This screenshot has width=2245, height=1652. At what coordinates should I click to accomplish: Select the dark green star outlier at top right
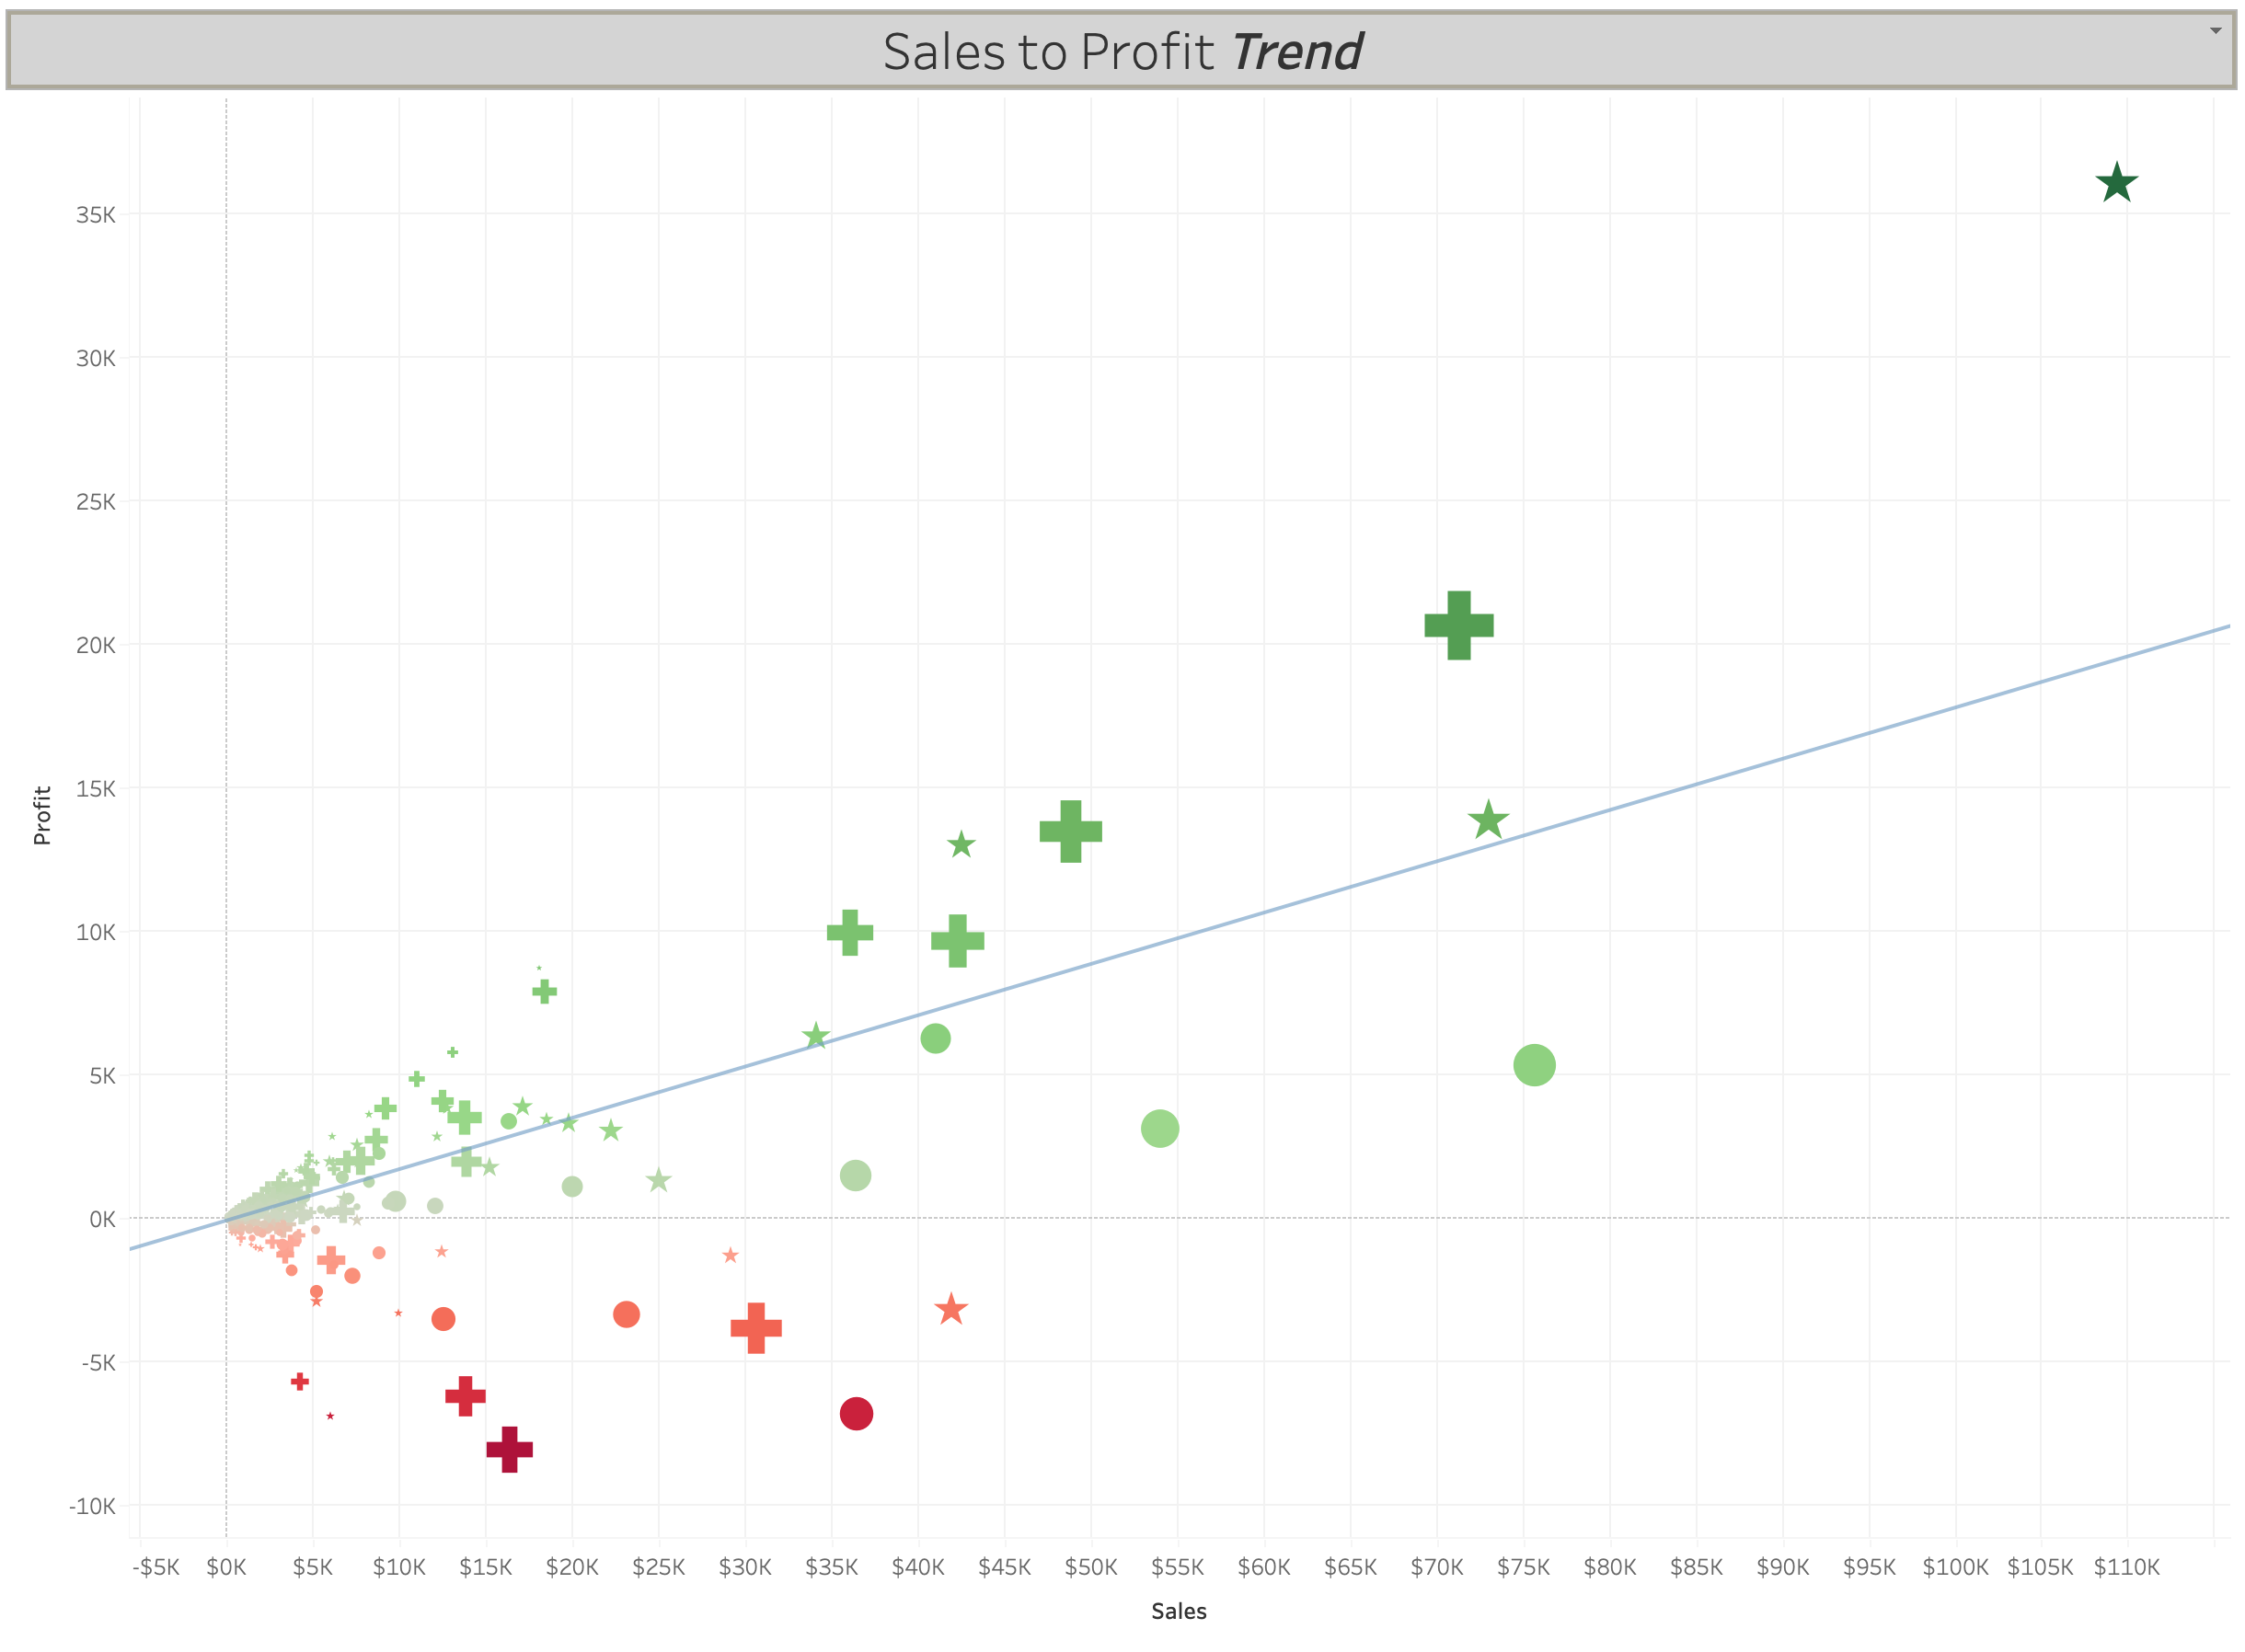(2116, 182)
